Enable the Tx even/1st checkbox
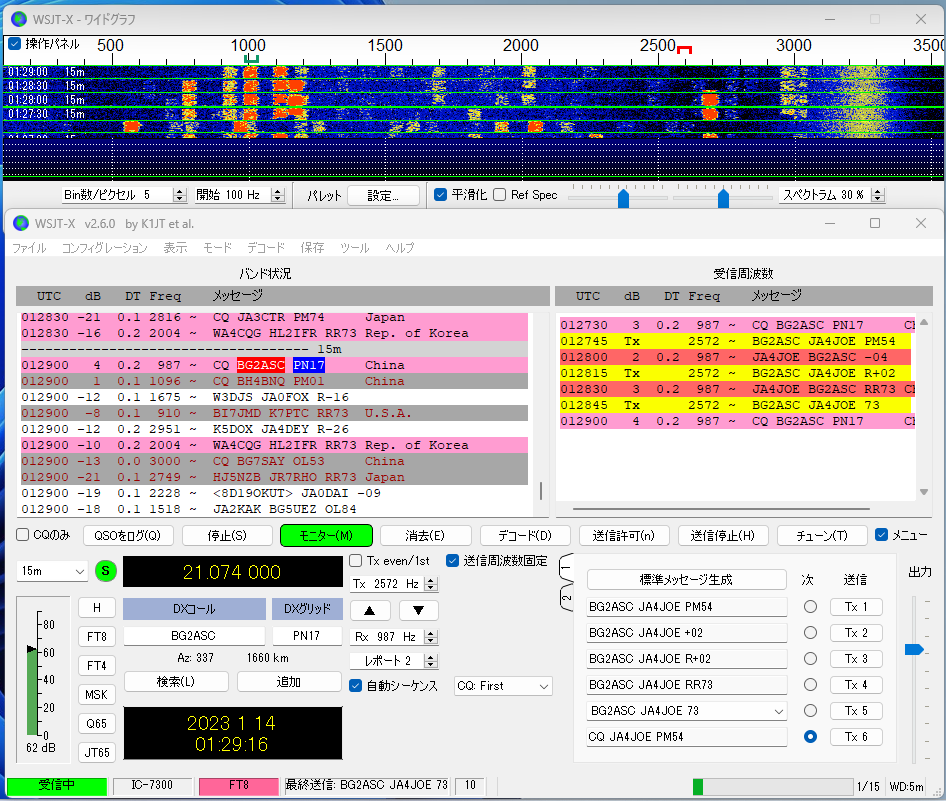This screenshot has width=946, height=801. tap(356, 561)
